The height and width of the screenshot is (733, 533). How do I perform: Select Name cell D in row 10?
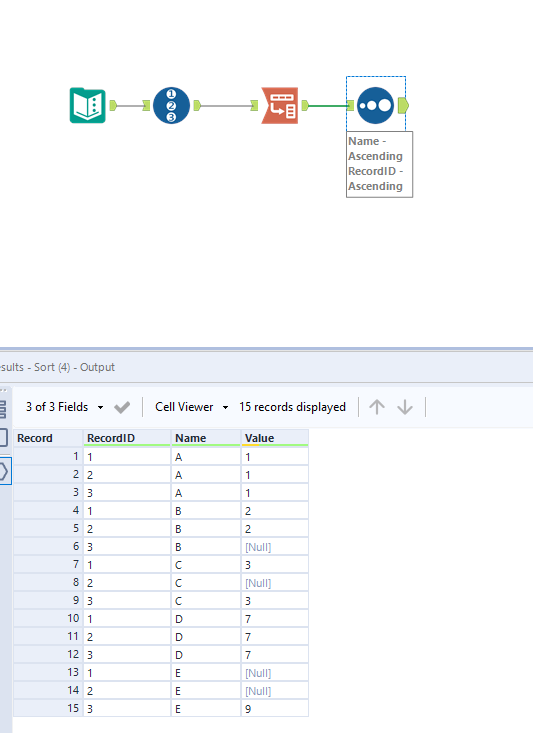206,619
